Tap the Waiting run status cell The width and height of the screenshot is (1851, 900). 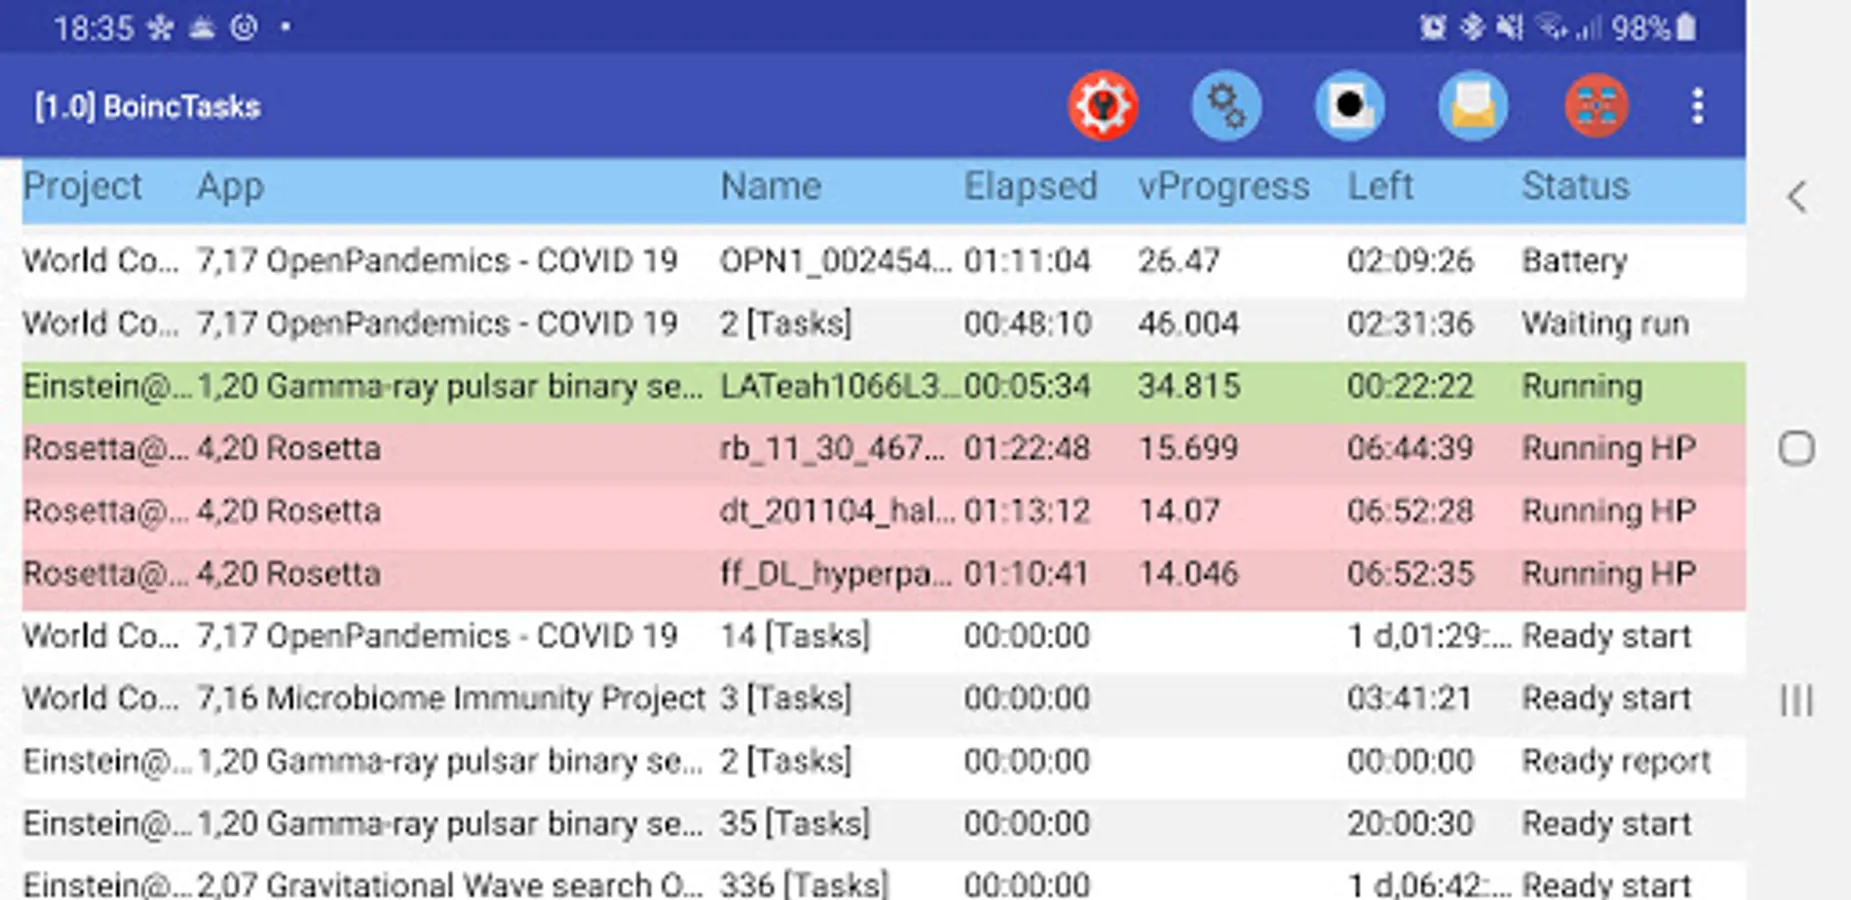point(1605,324)
